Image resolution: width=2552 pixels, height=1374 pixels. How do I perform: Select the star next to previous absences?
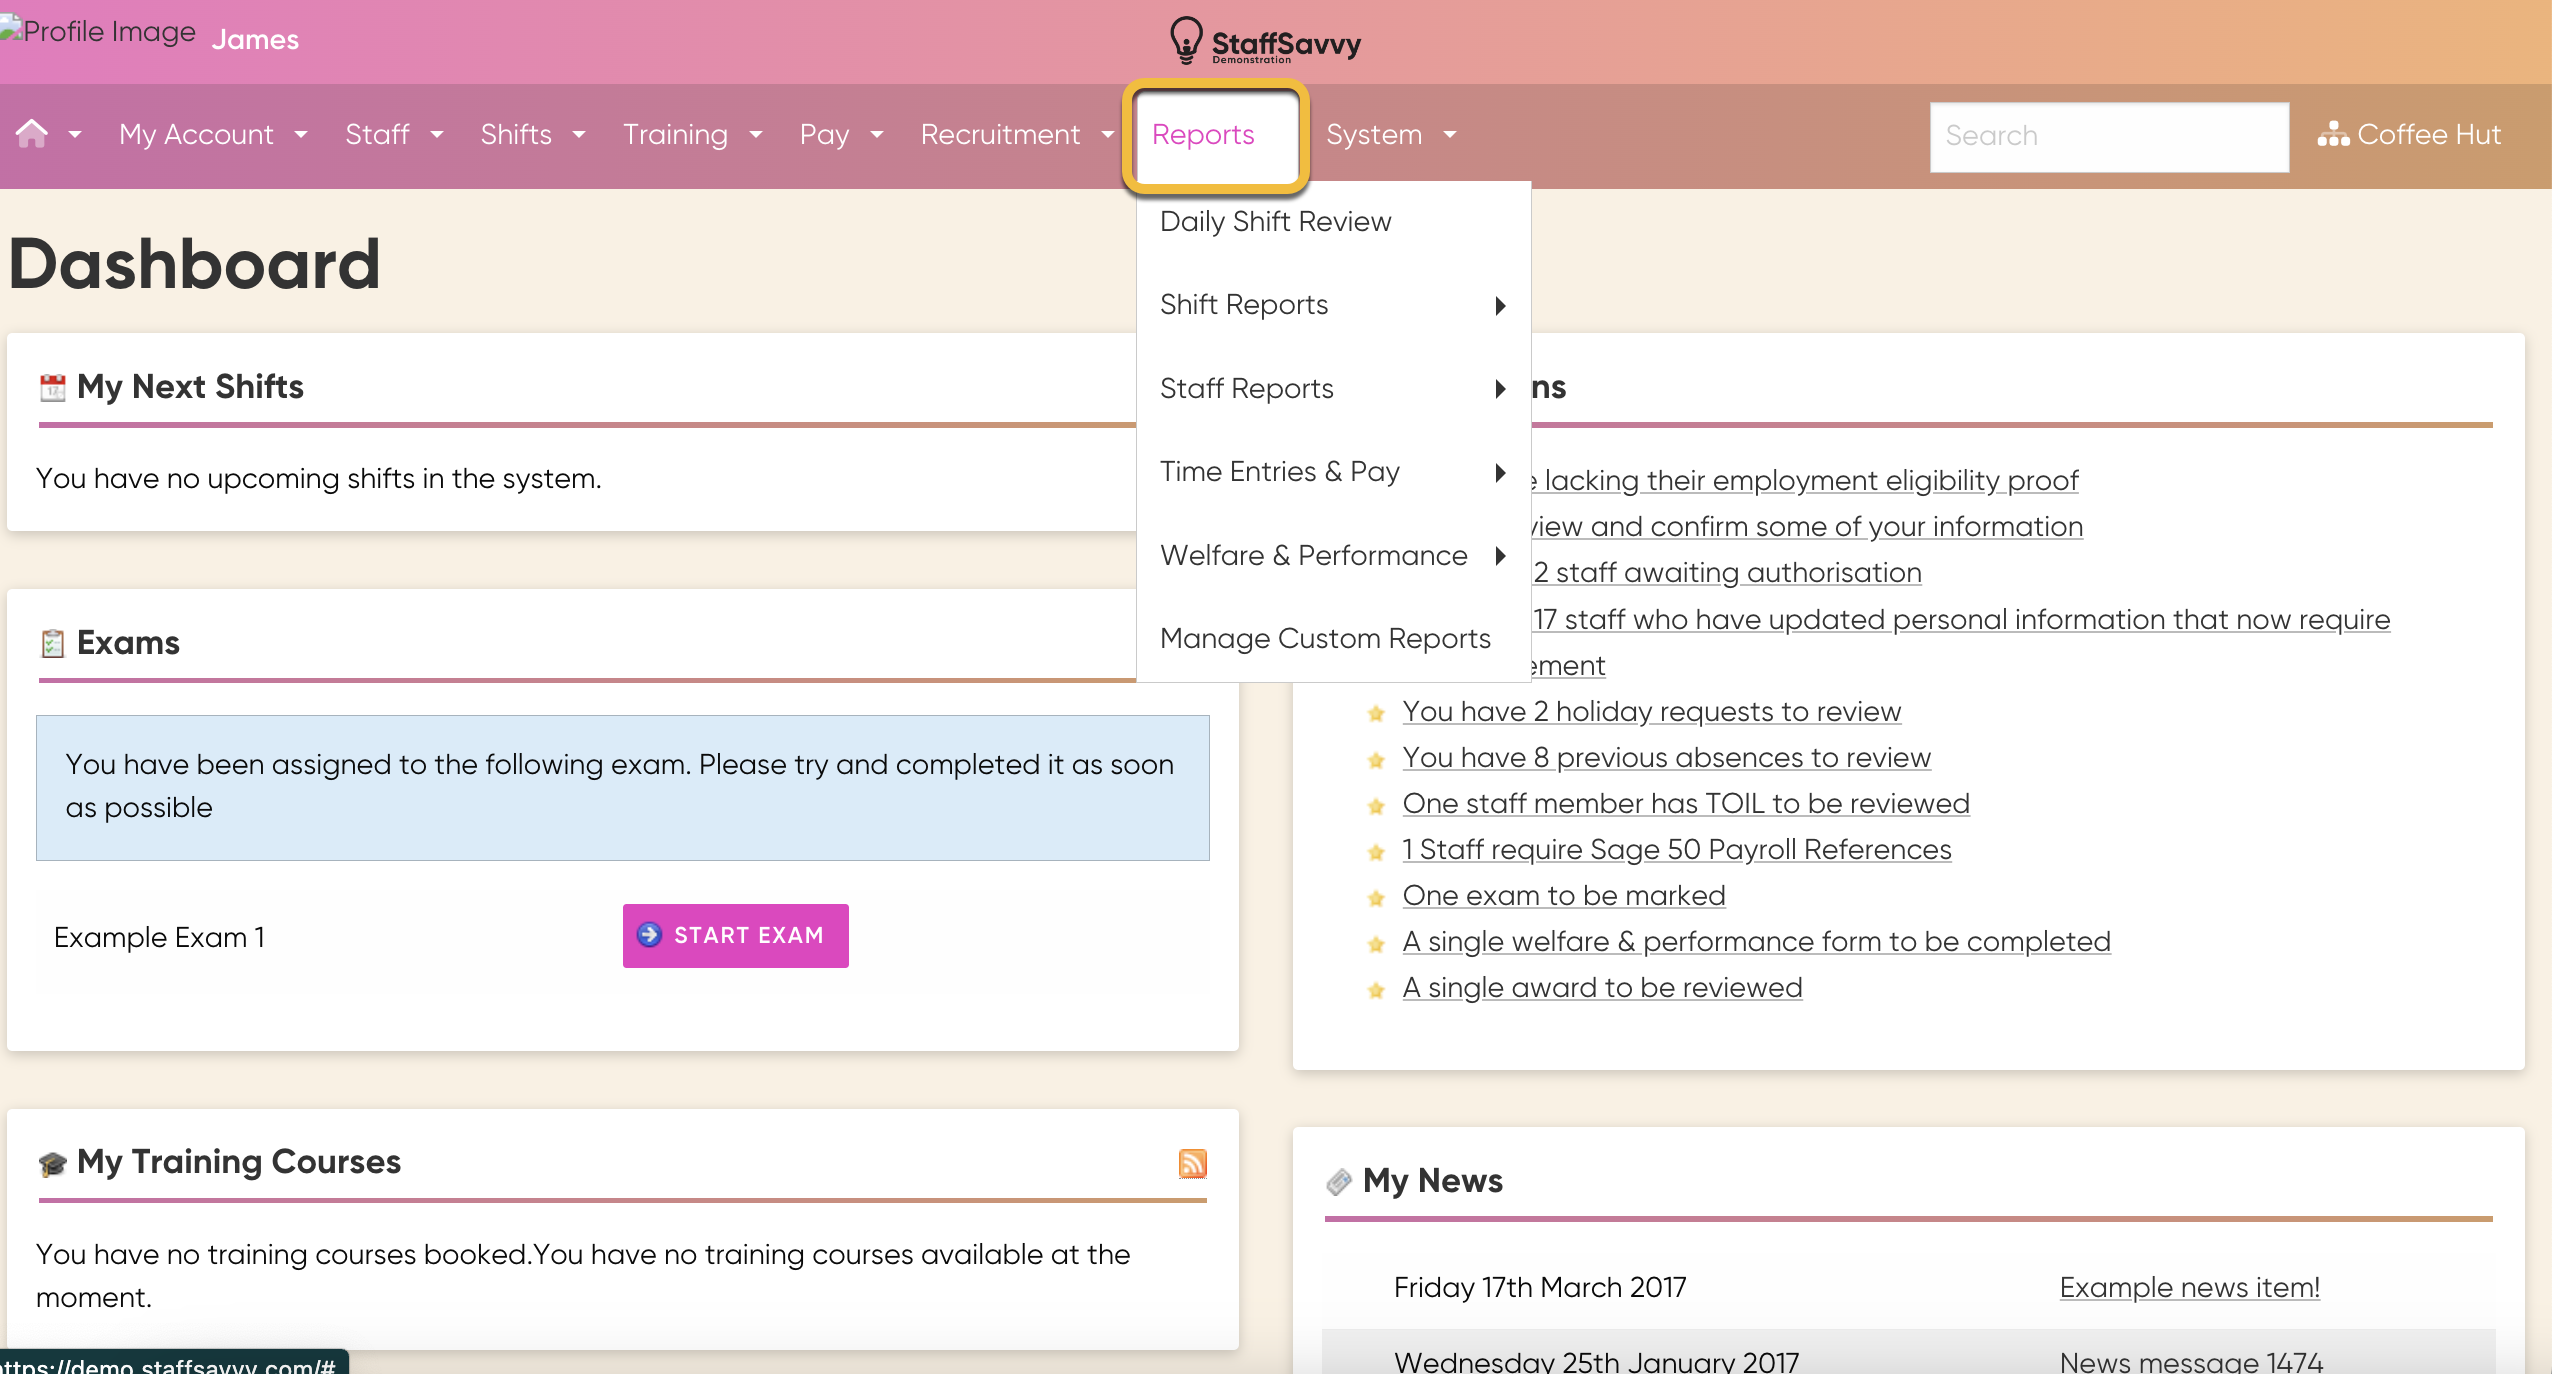[1376, 760]
